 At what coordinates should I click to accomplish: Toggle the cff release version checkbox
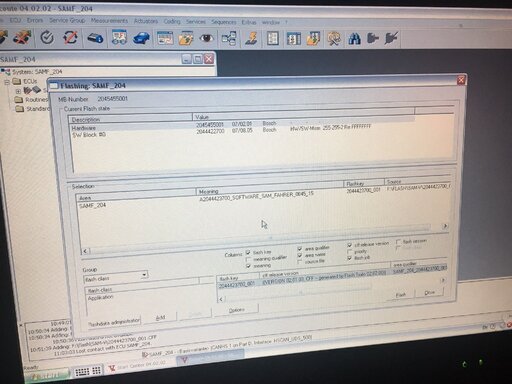tap(349, 245)
